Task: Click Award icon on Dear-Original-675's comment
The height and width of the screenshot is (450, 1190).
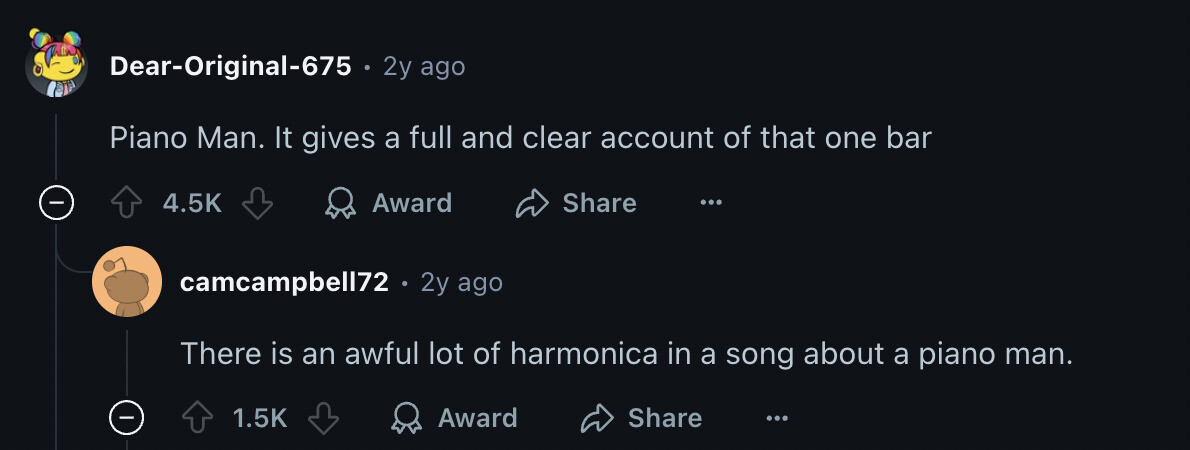Action: click(x=341, y=203)
